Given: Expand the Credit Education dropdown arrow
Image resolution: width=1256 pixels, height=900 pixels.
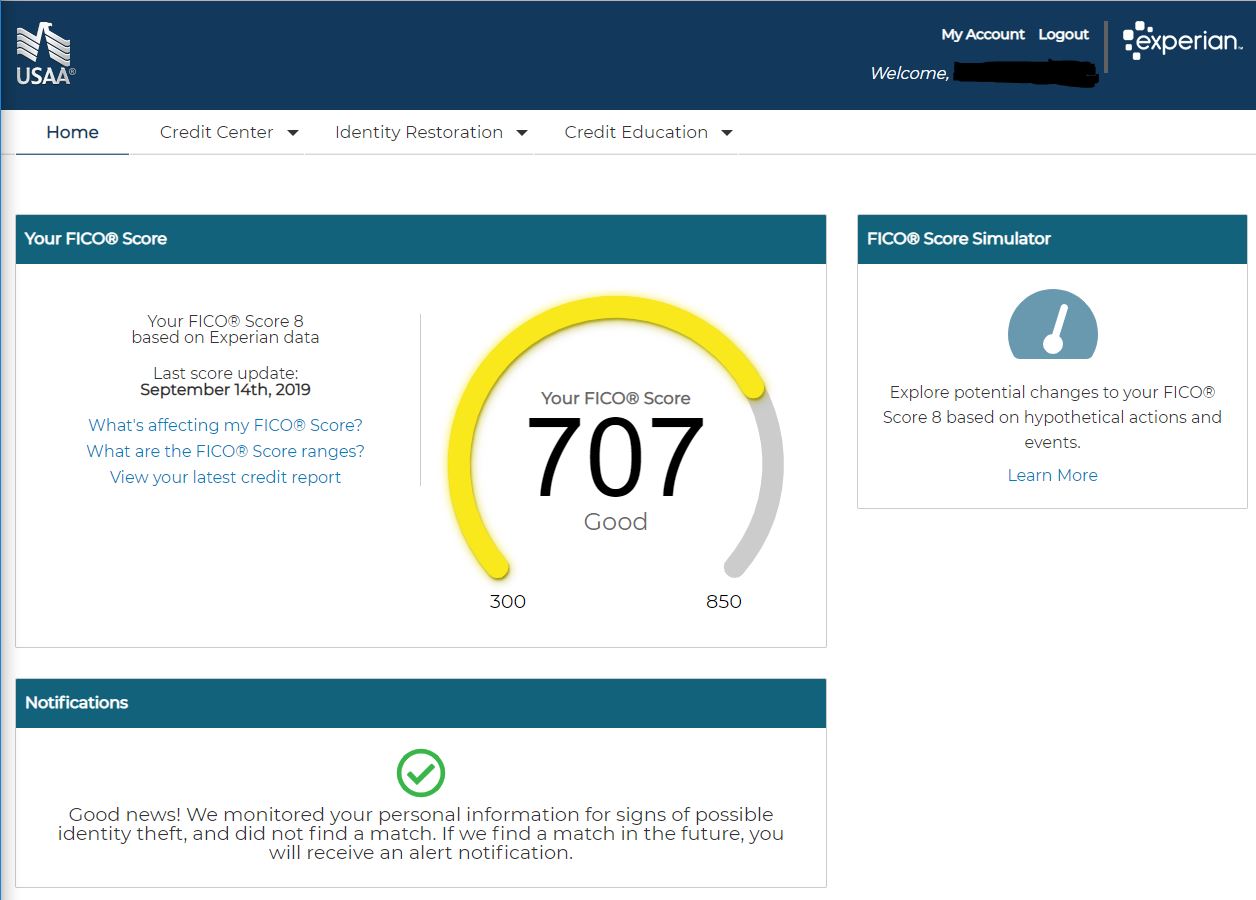Looking at the screenshot, I should pos(727,133).
